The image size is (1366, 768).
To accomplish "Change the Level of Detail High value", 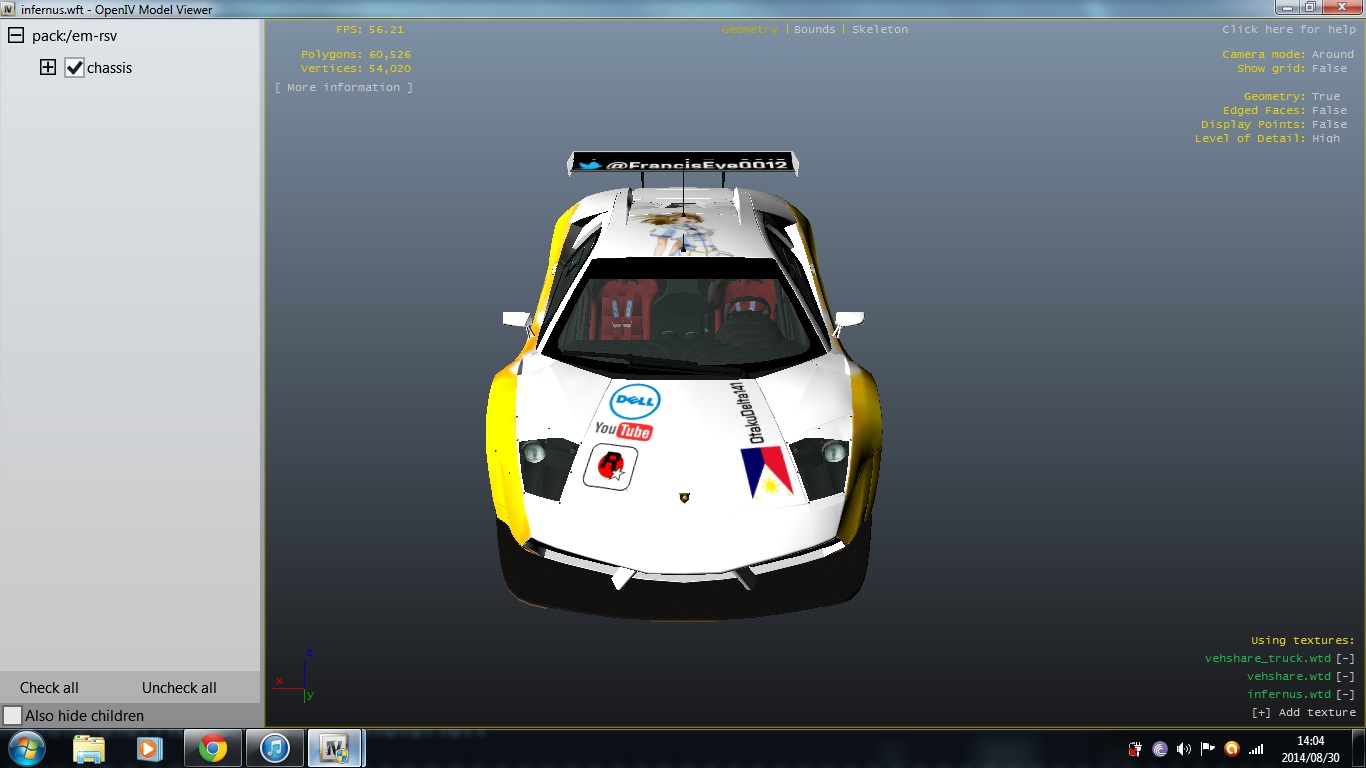I will 1326,138.
